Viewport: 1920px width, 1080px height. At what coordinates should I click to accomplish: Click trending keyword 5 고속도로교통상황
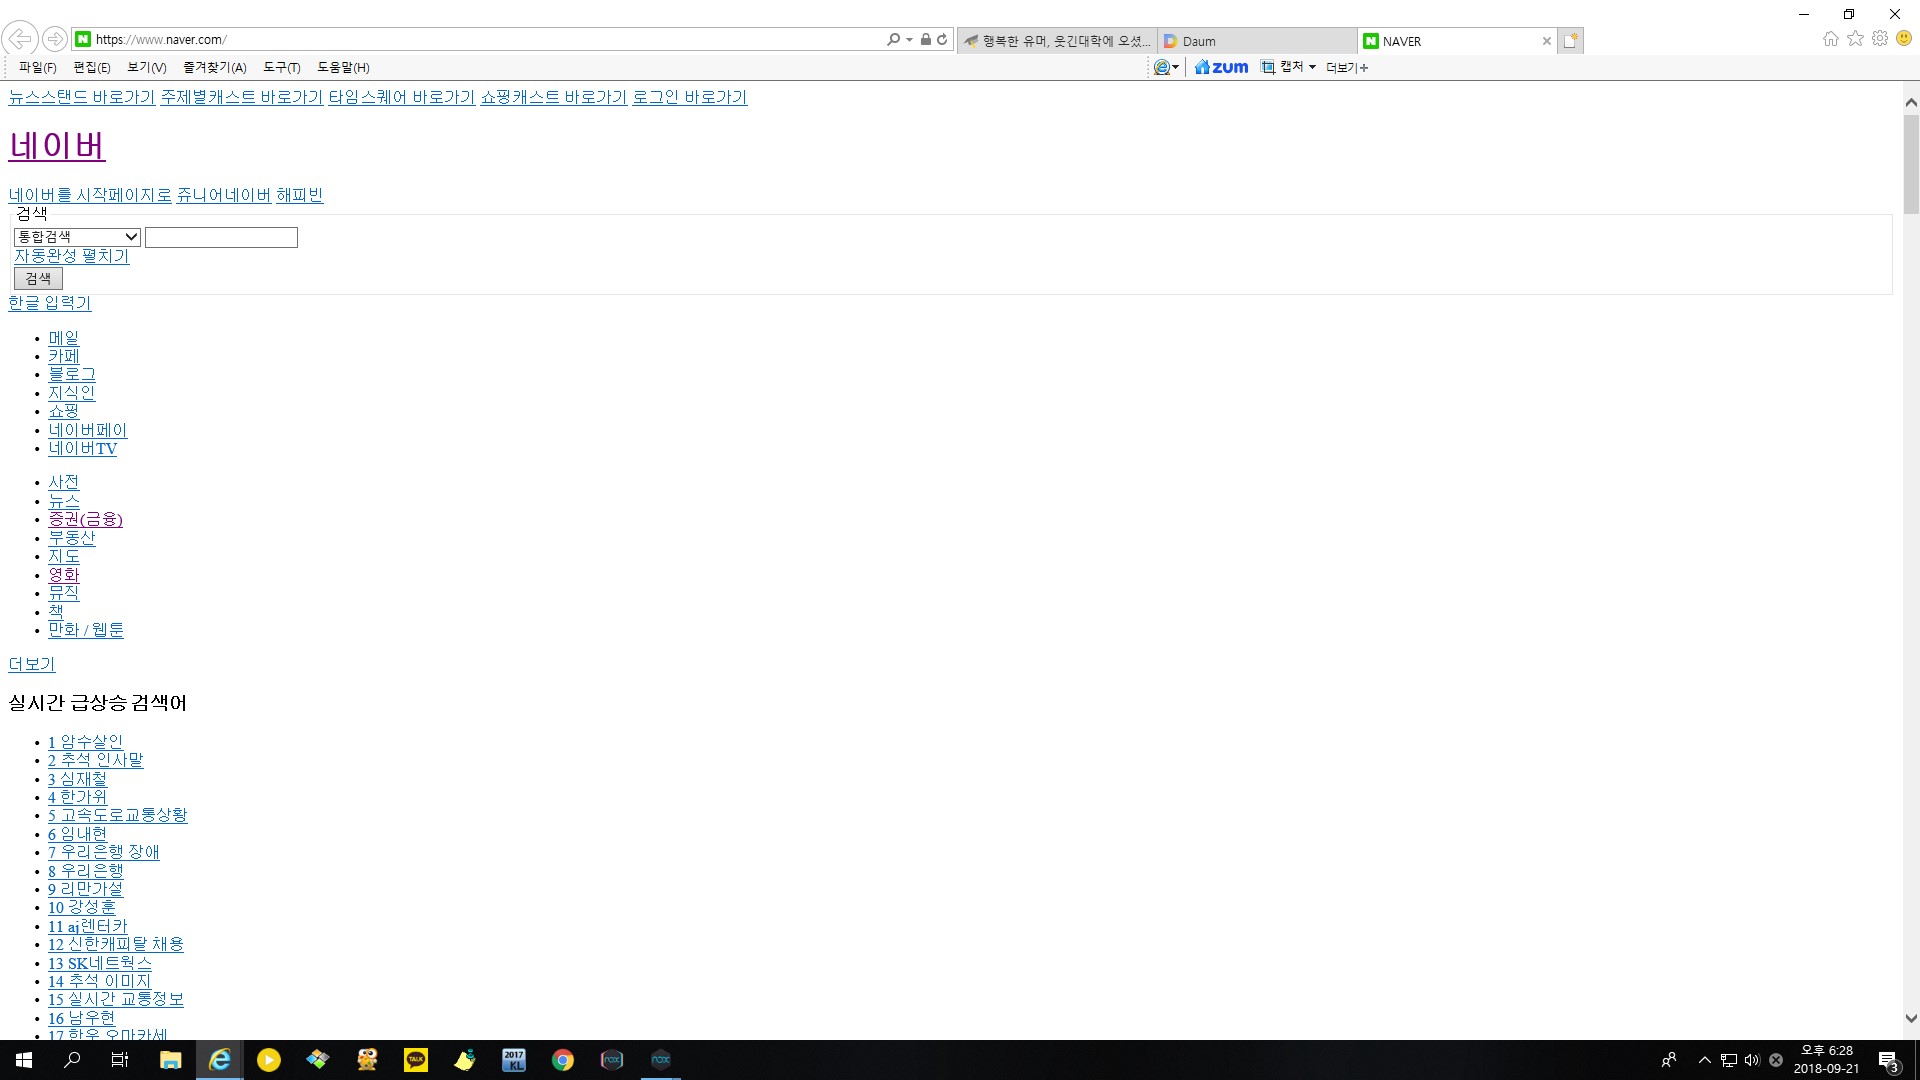pyautogui.click(x=118, y=815)
